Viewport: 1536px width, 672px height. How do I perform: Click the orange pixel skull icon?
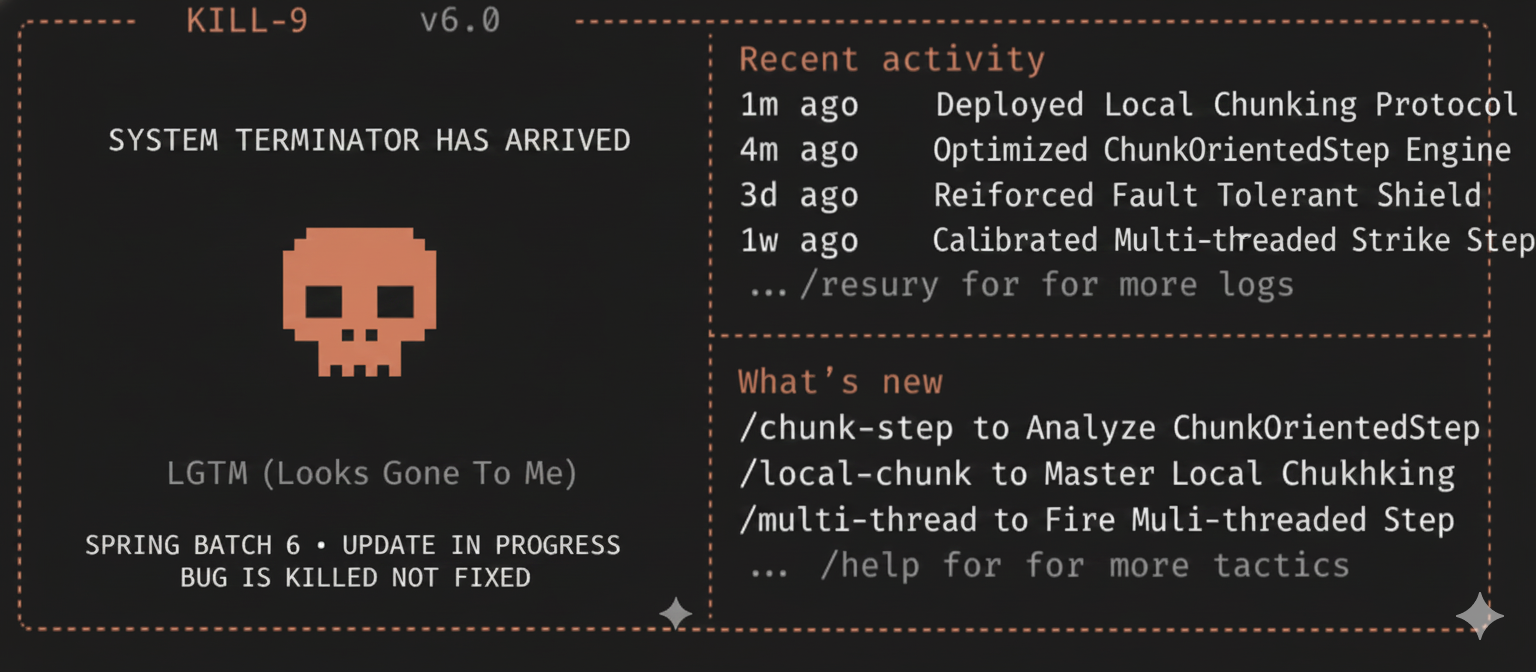tap(359, 302)
